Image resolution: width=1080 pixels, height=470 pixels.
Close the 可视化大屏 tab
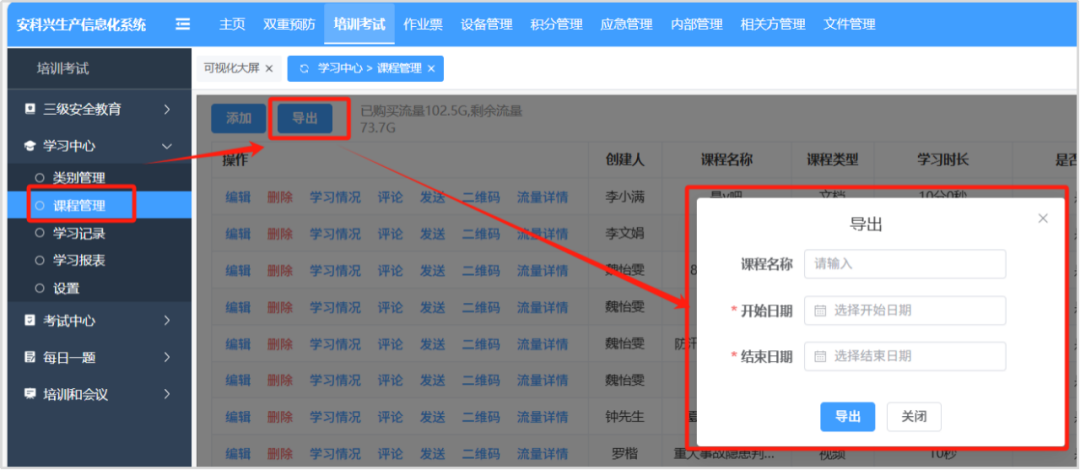[269, 68]
